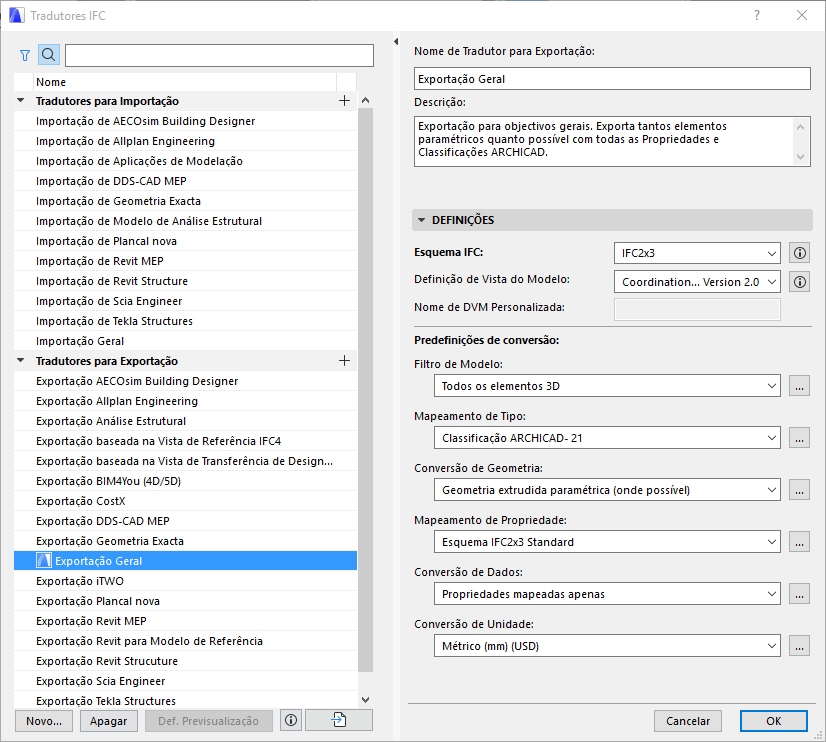826x742 pixels.
Task: Open the filter icon above the translator list
Action: [x=24, y=55]
